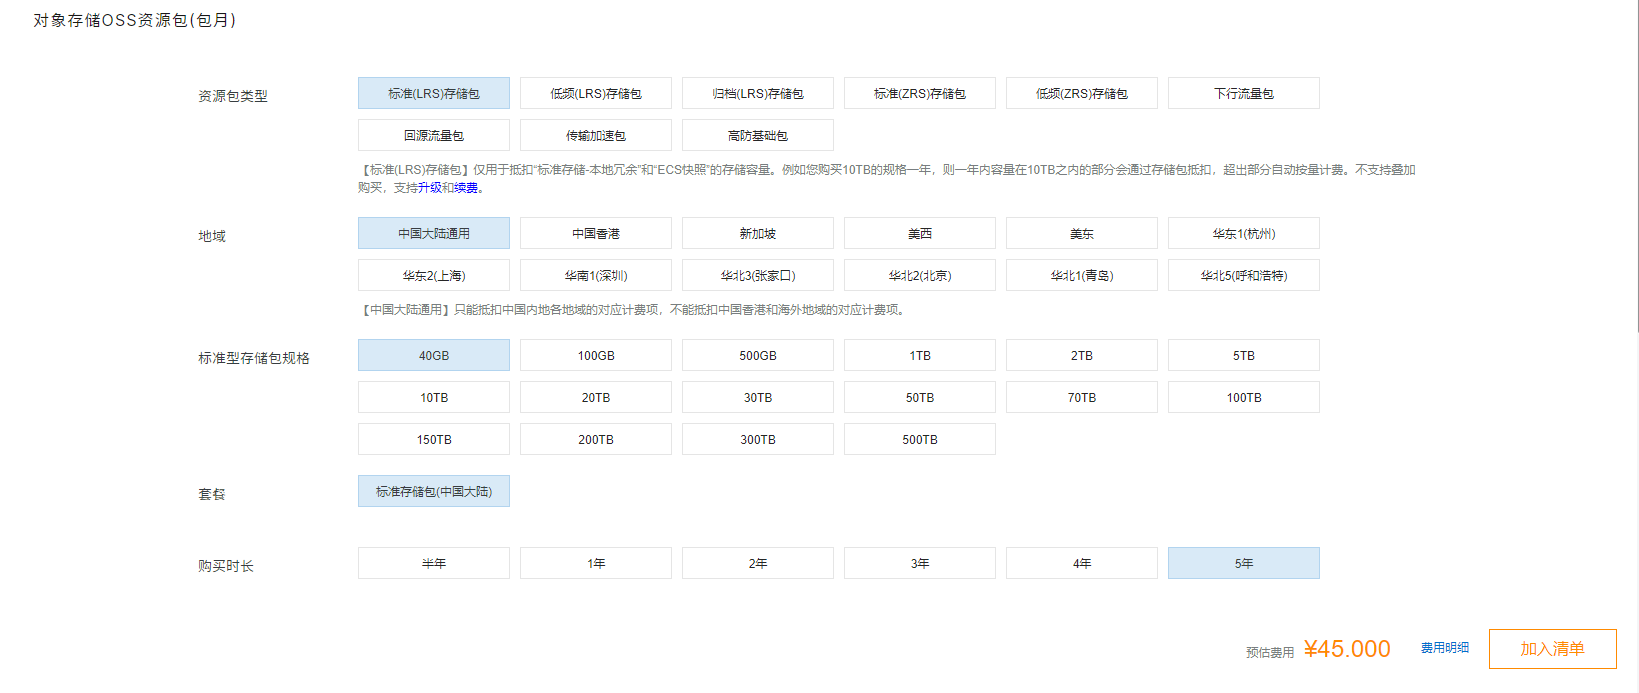Select the 3年 purchase duration

[919, 563]
